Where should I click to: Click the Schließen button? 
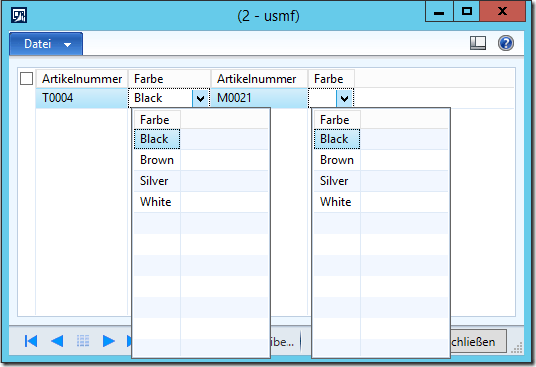(x=478, y=341)
